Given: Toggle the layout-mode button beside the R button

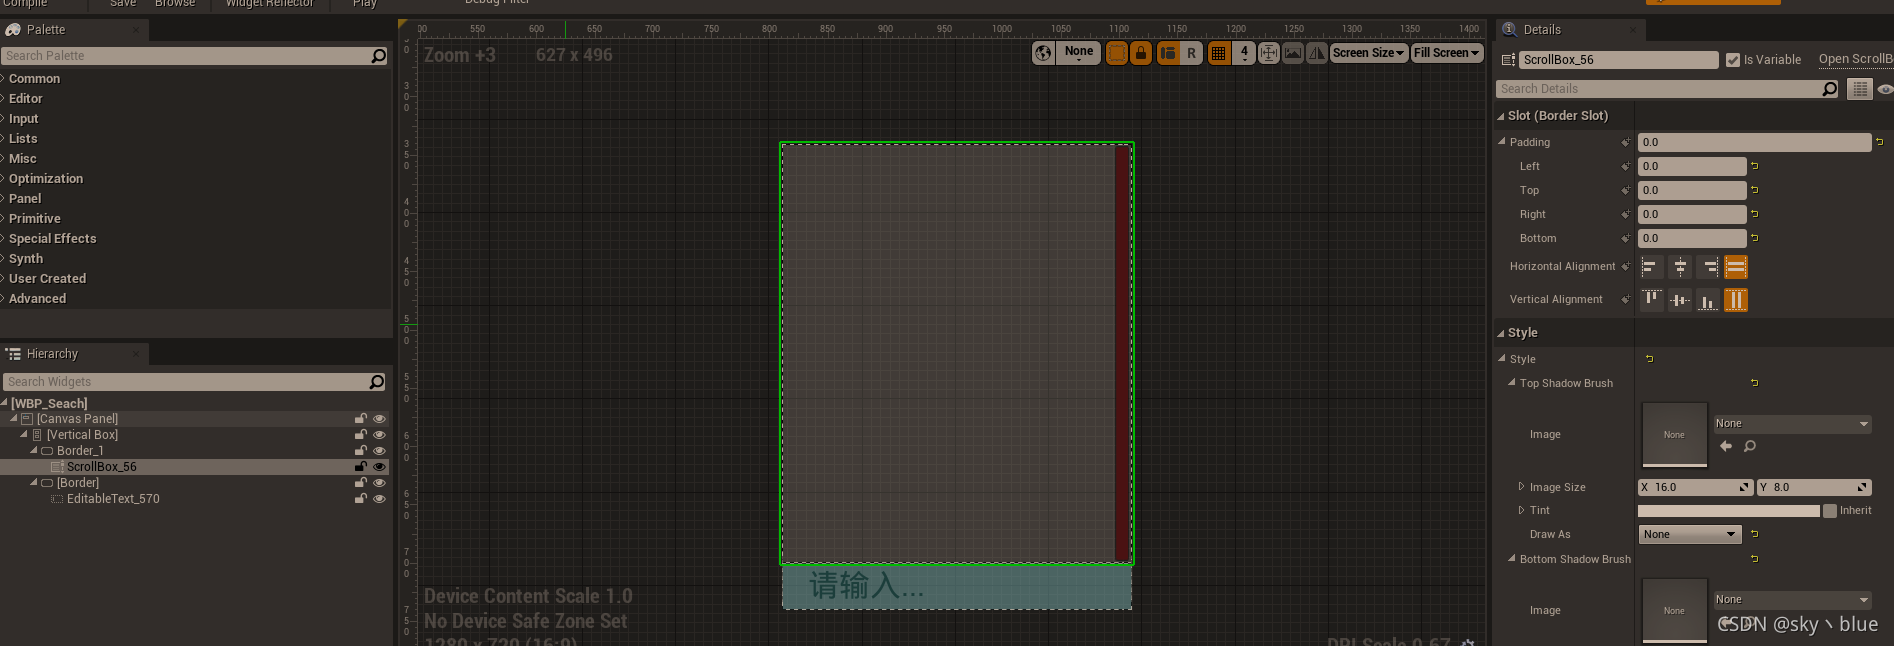Looking at the screenshot, I should coord(1167,53).
